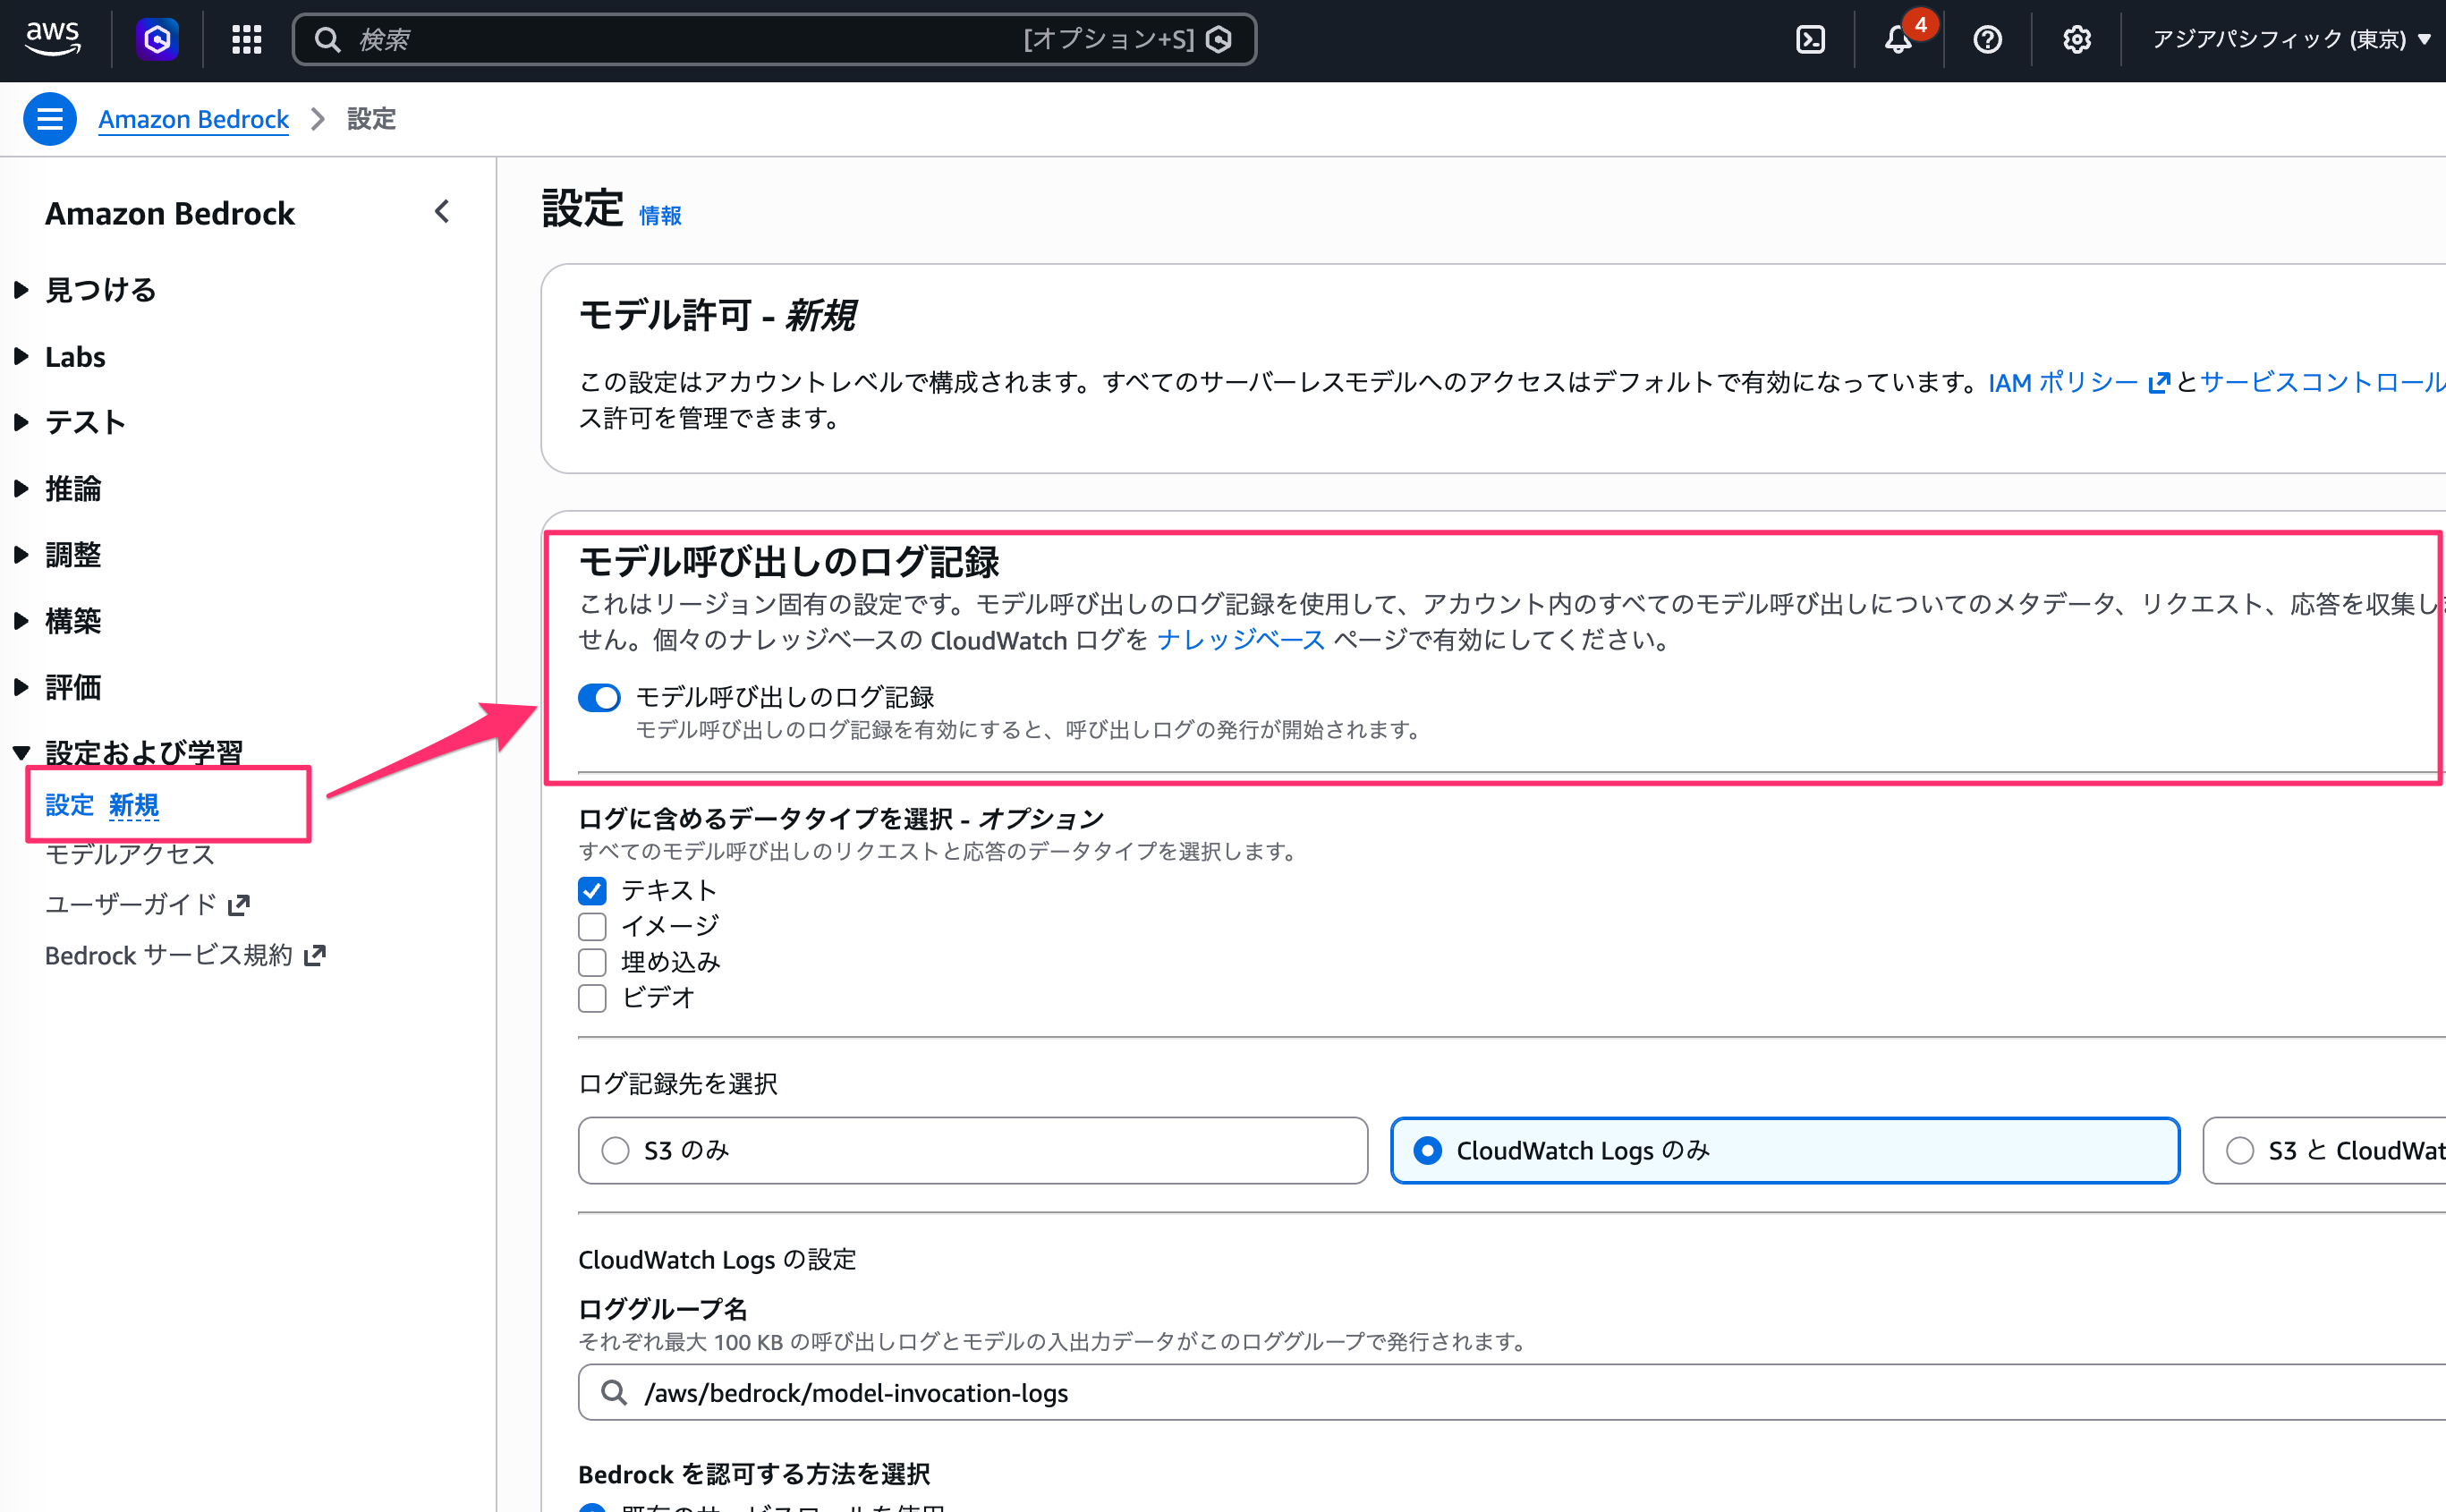
Task: Click the モデル呼び出しのログ記録 section heading
Action: coord(789,562)
